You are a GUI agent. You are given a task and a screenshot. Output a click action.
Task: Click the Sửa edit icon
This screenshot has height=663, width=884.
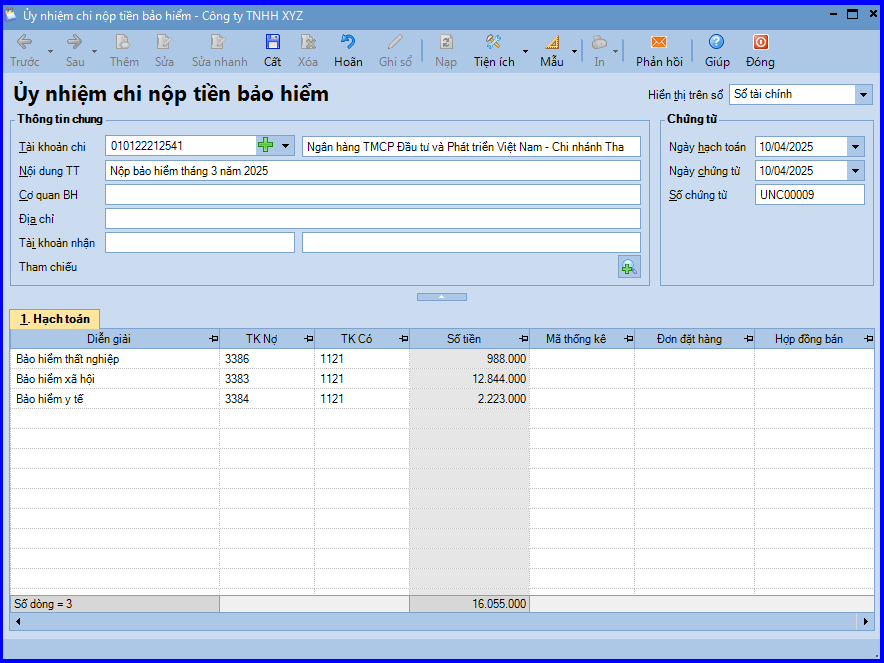point(164,42)
